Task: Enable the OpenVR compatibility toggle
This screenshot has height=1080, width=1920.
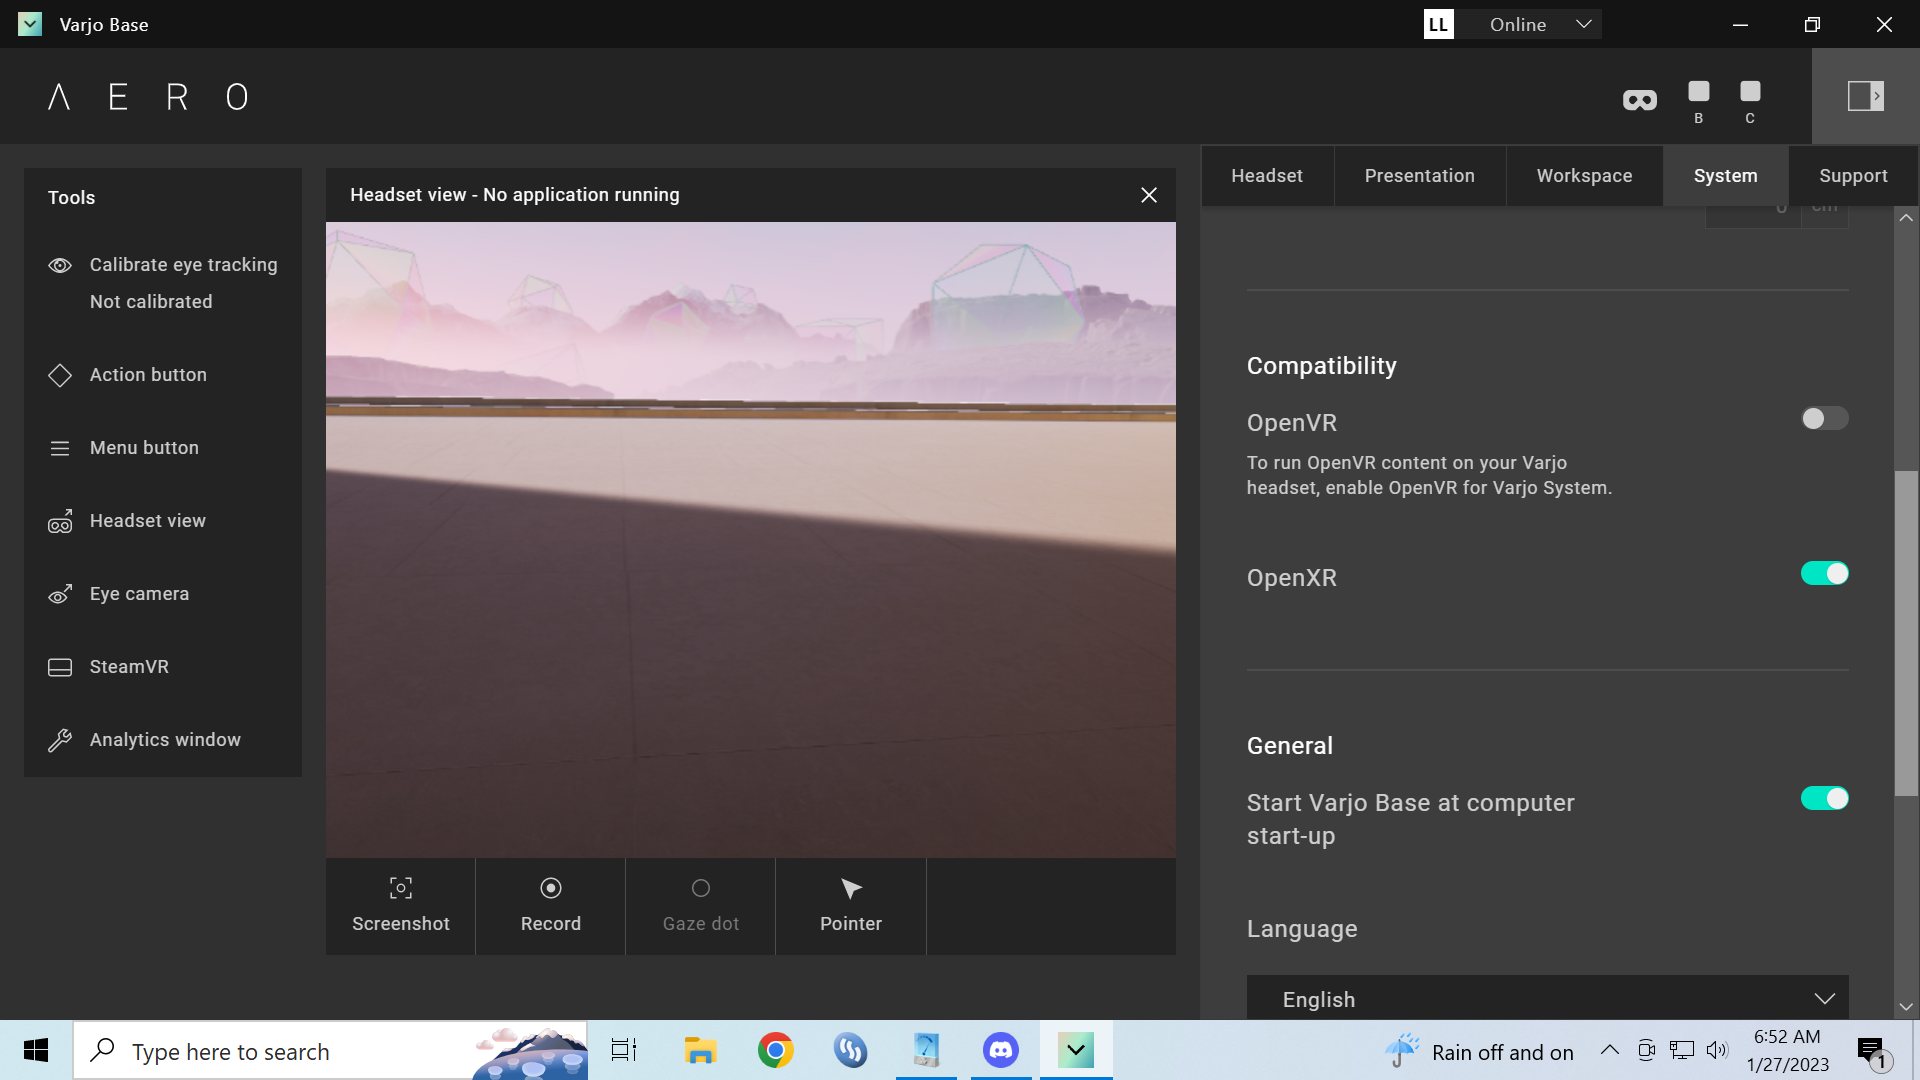Action: tap(1824, 419)
